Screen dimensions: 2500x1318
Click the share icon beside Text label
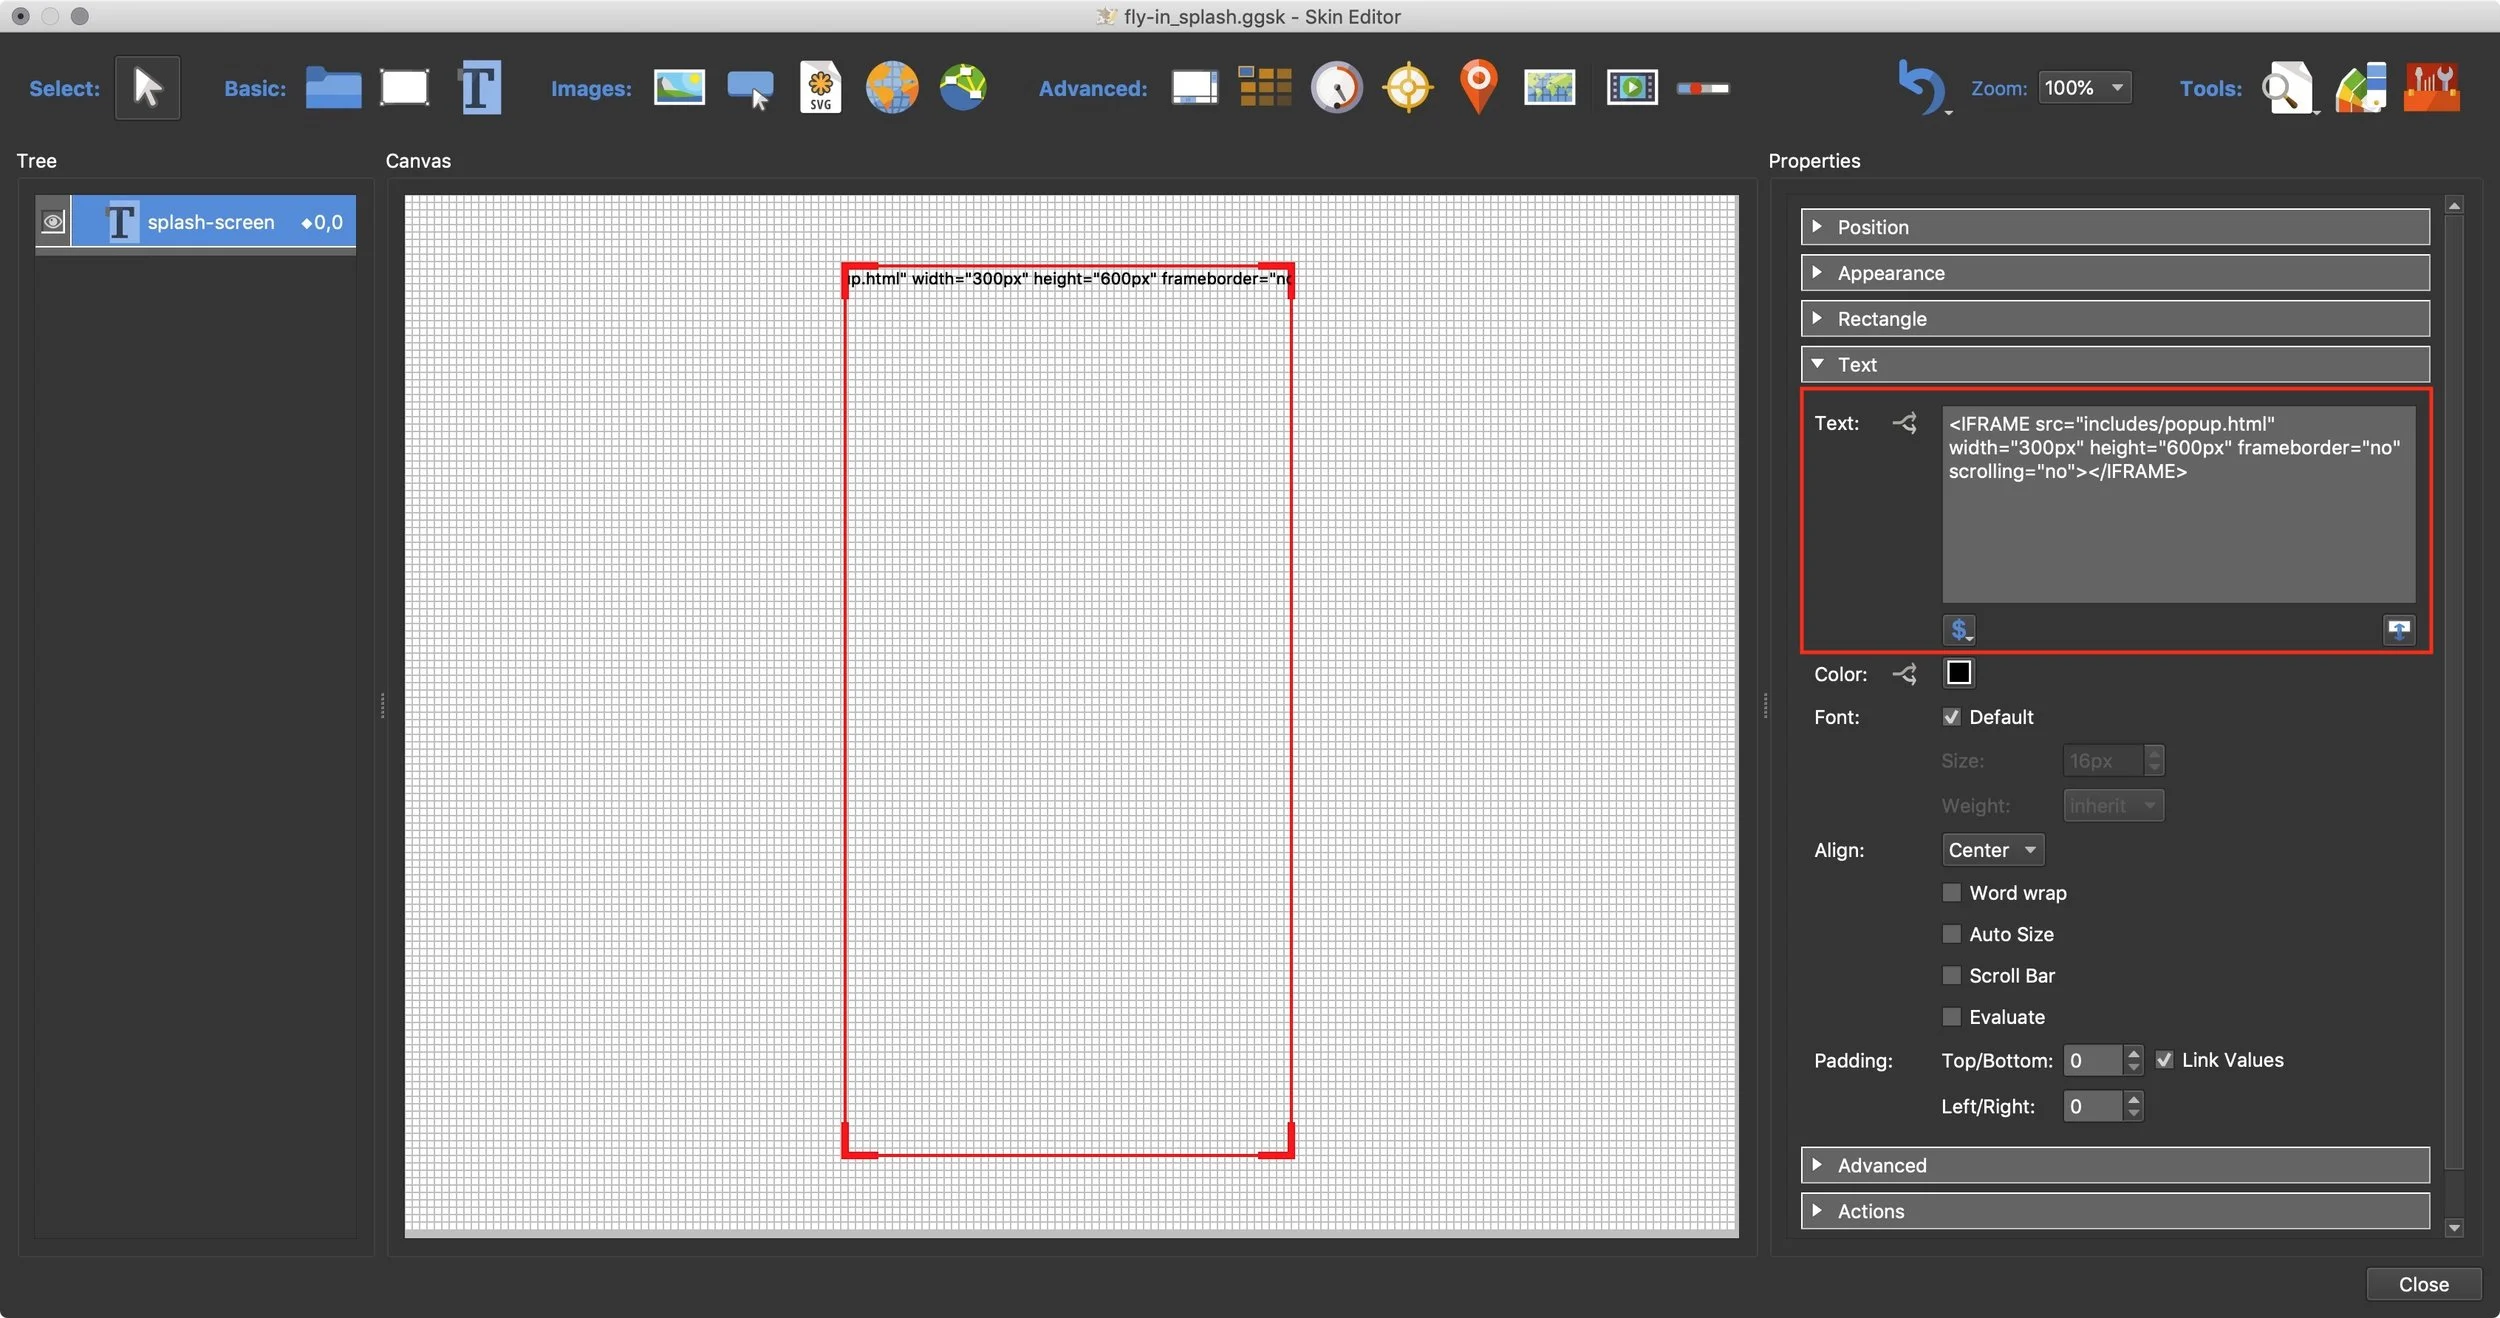pyautogui.click(x=1904, y=423)
